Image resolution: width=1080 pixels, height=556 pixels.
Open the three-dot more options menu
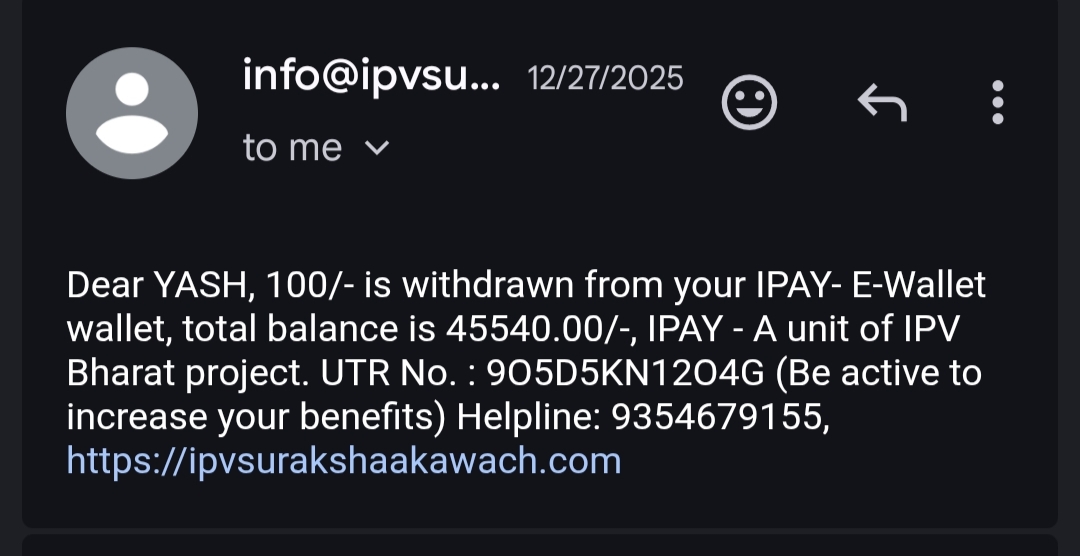coord(997,102)
